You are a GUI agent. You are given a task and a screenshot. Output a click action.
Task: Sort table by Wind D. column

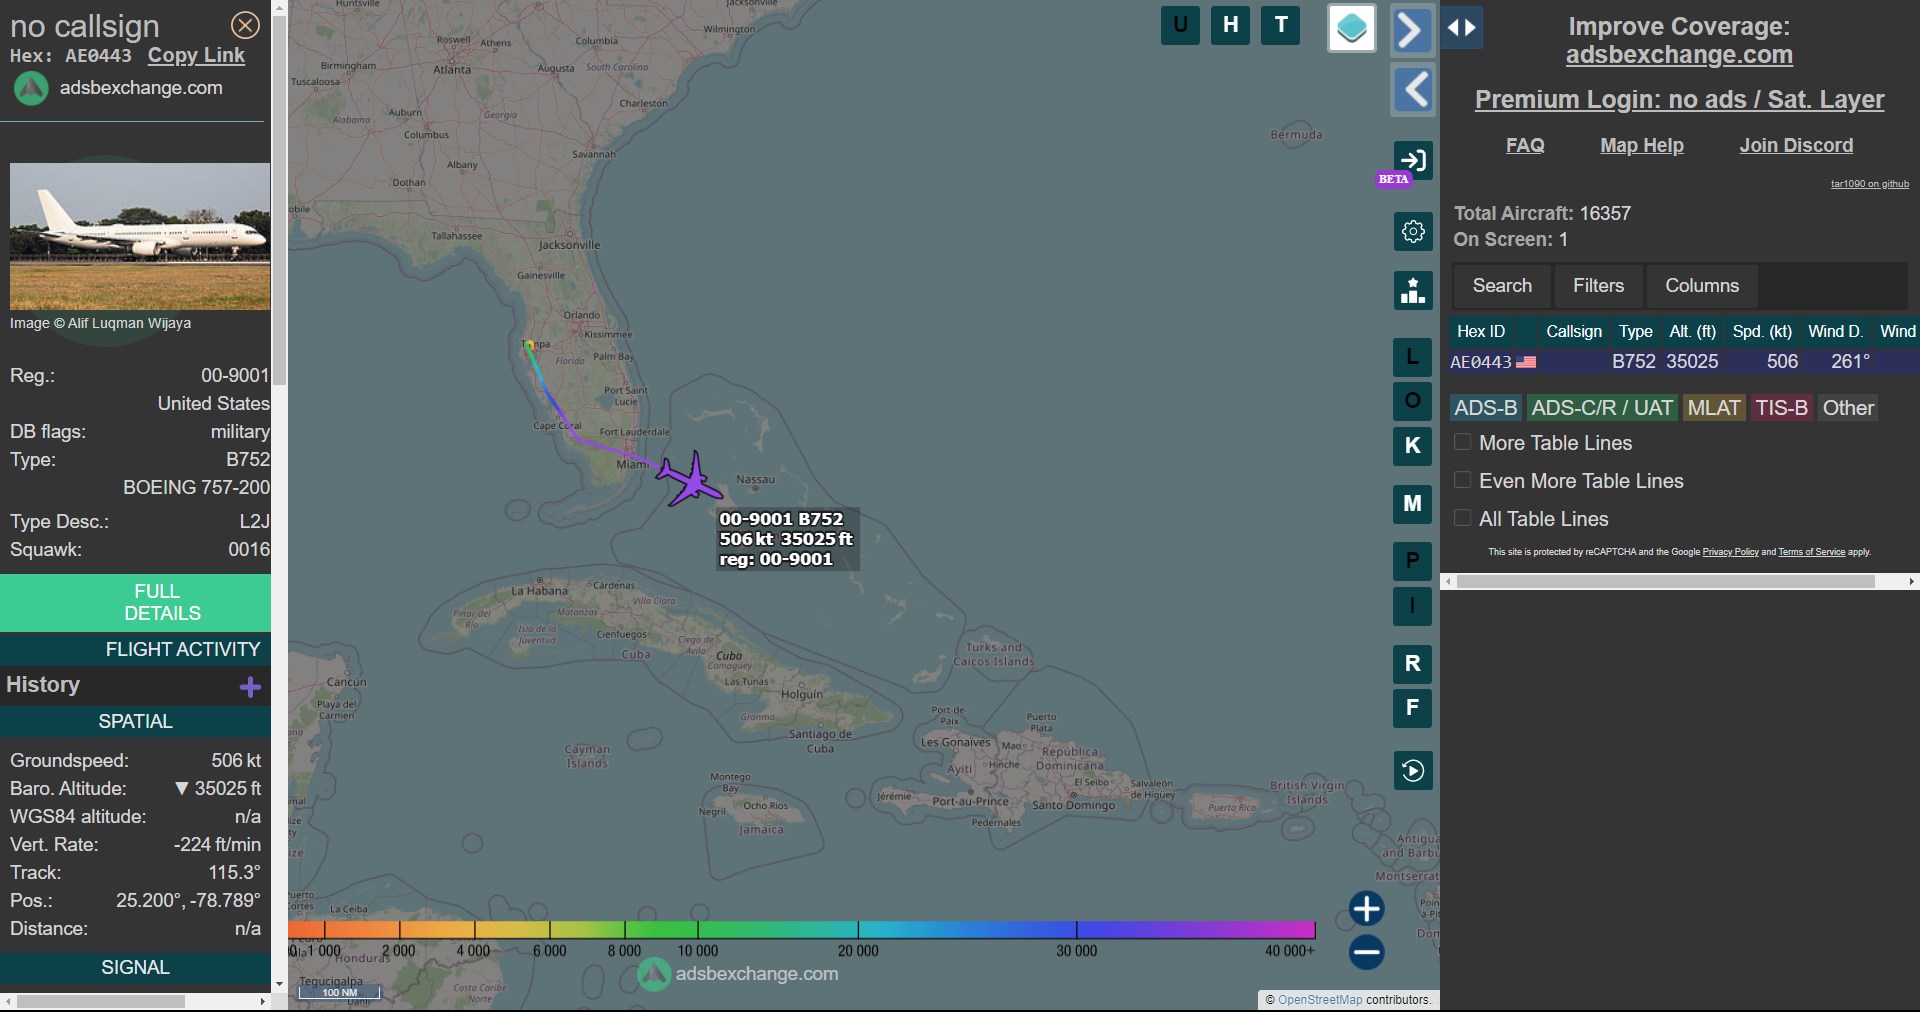click(1835, 331)
